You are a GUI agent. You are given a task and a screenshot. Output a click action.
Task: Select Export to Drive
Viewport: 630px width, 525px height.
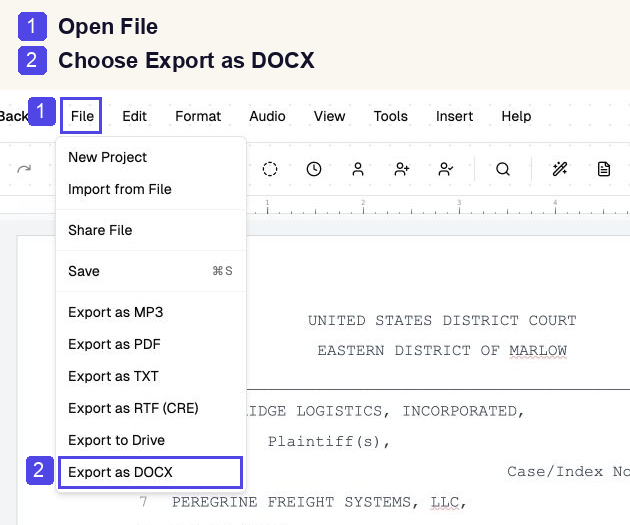151,440
